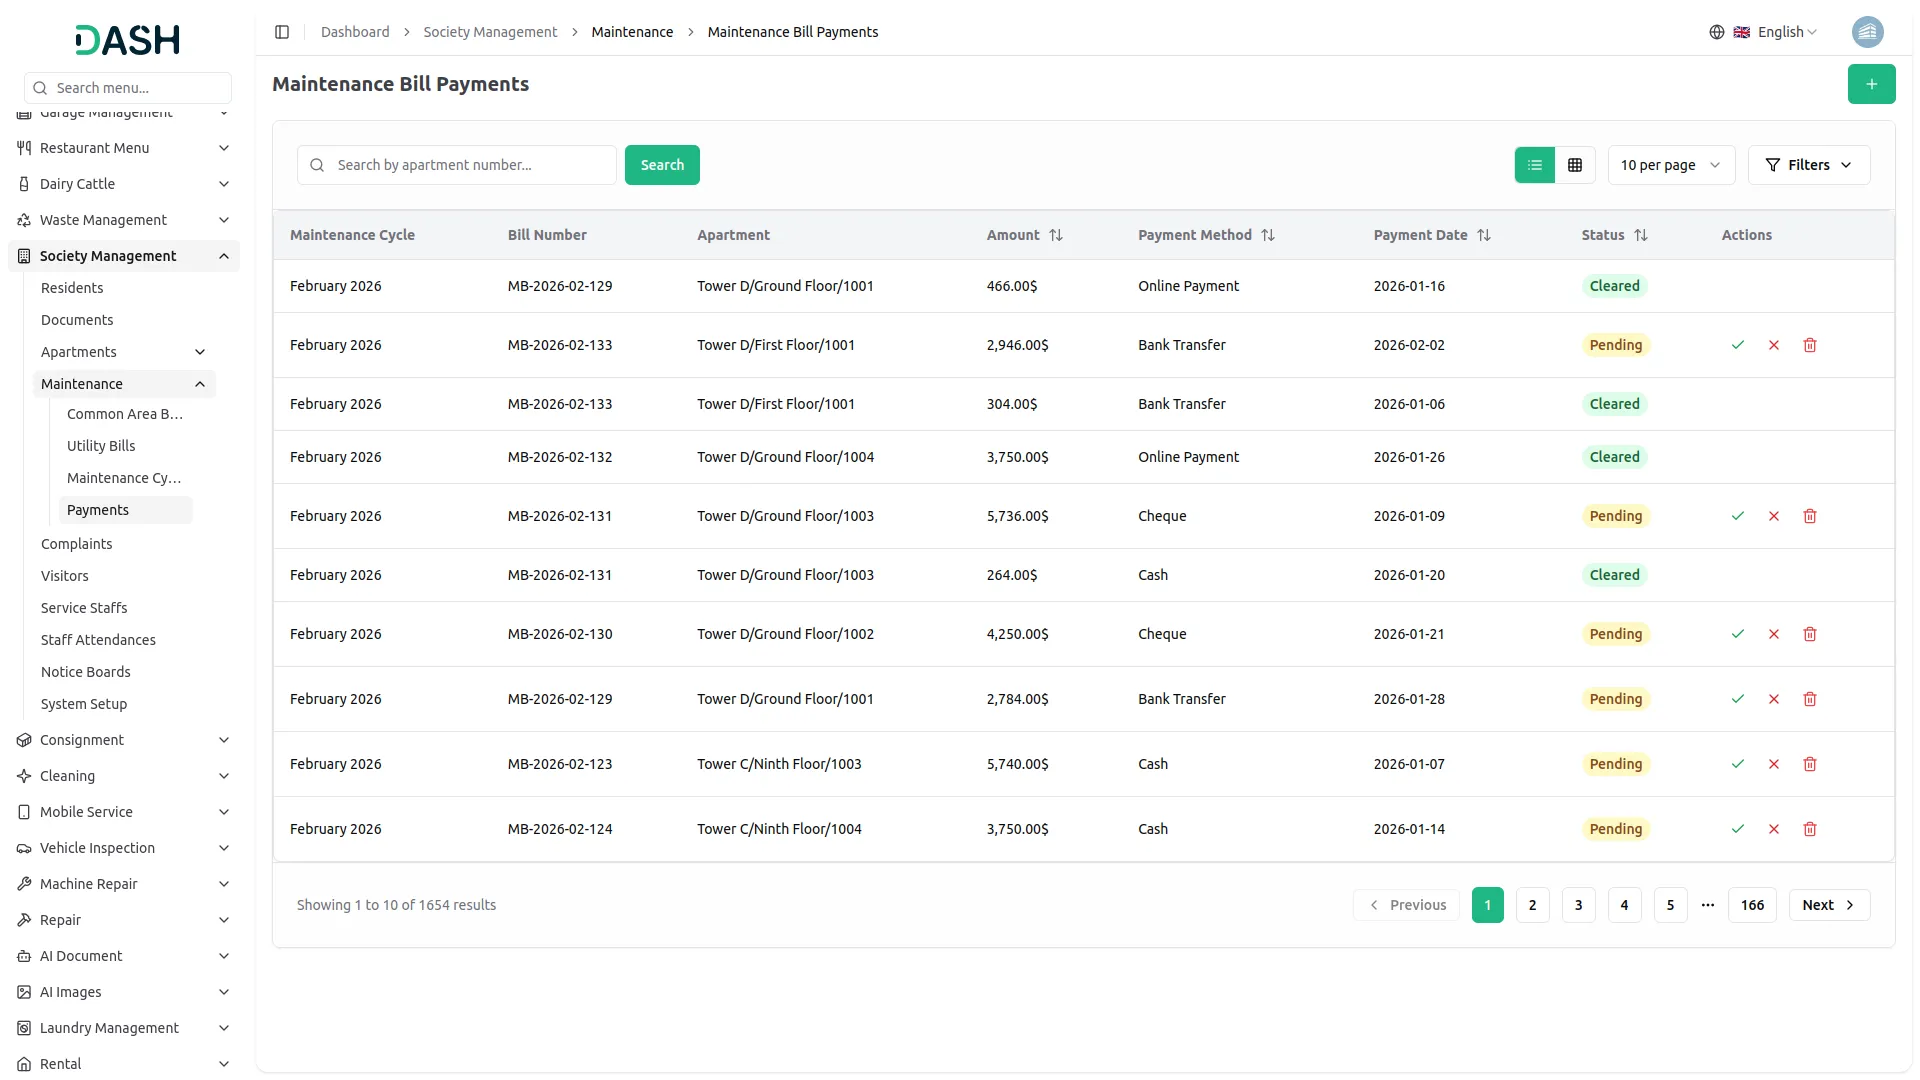Click the apartment number search field

(x=470, y=165)
